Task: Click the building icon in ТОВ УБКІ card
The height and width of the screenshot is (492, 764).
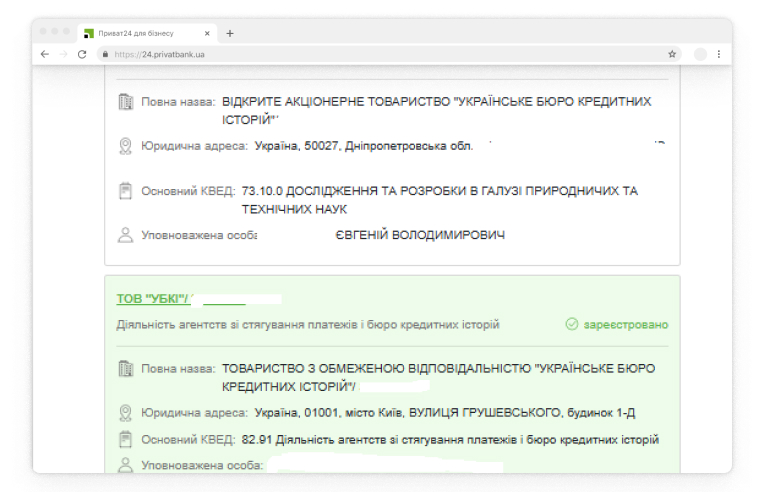Action: [126, 368]
